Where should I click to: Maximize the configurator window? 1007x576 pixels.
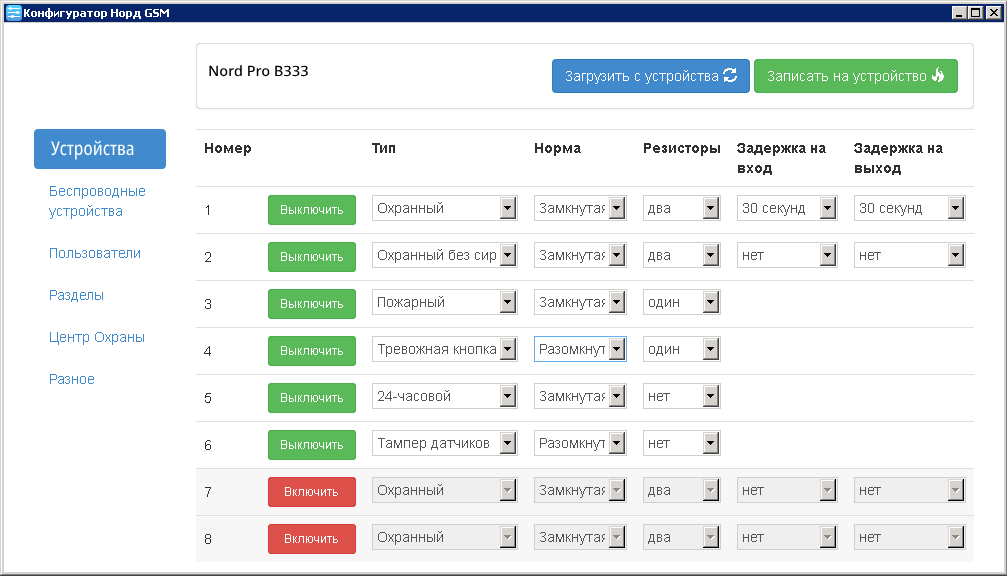point(975,13)
